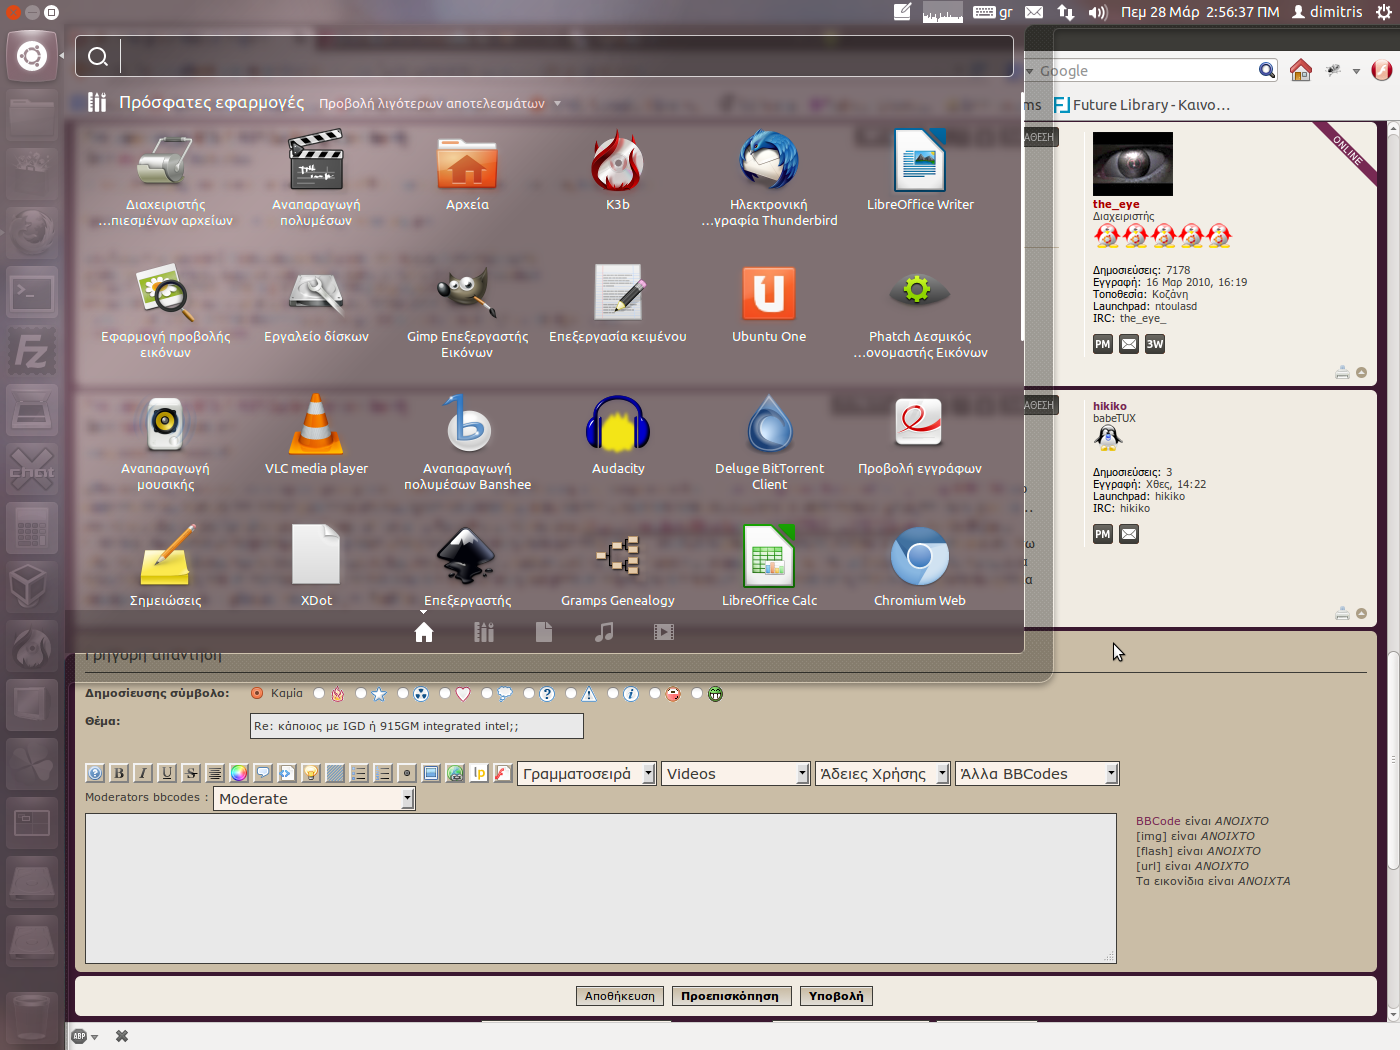Collapse results via Προβολή λιγότερων αποτελεσμάτων

[440, 104]
